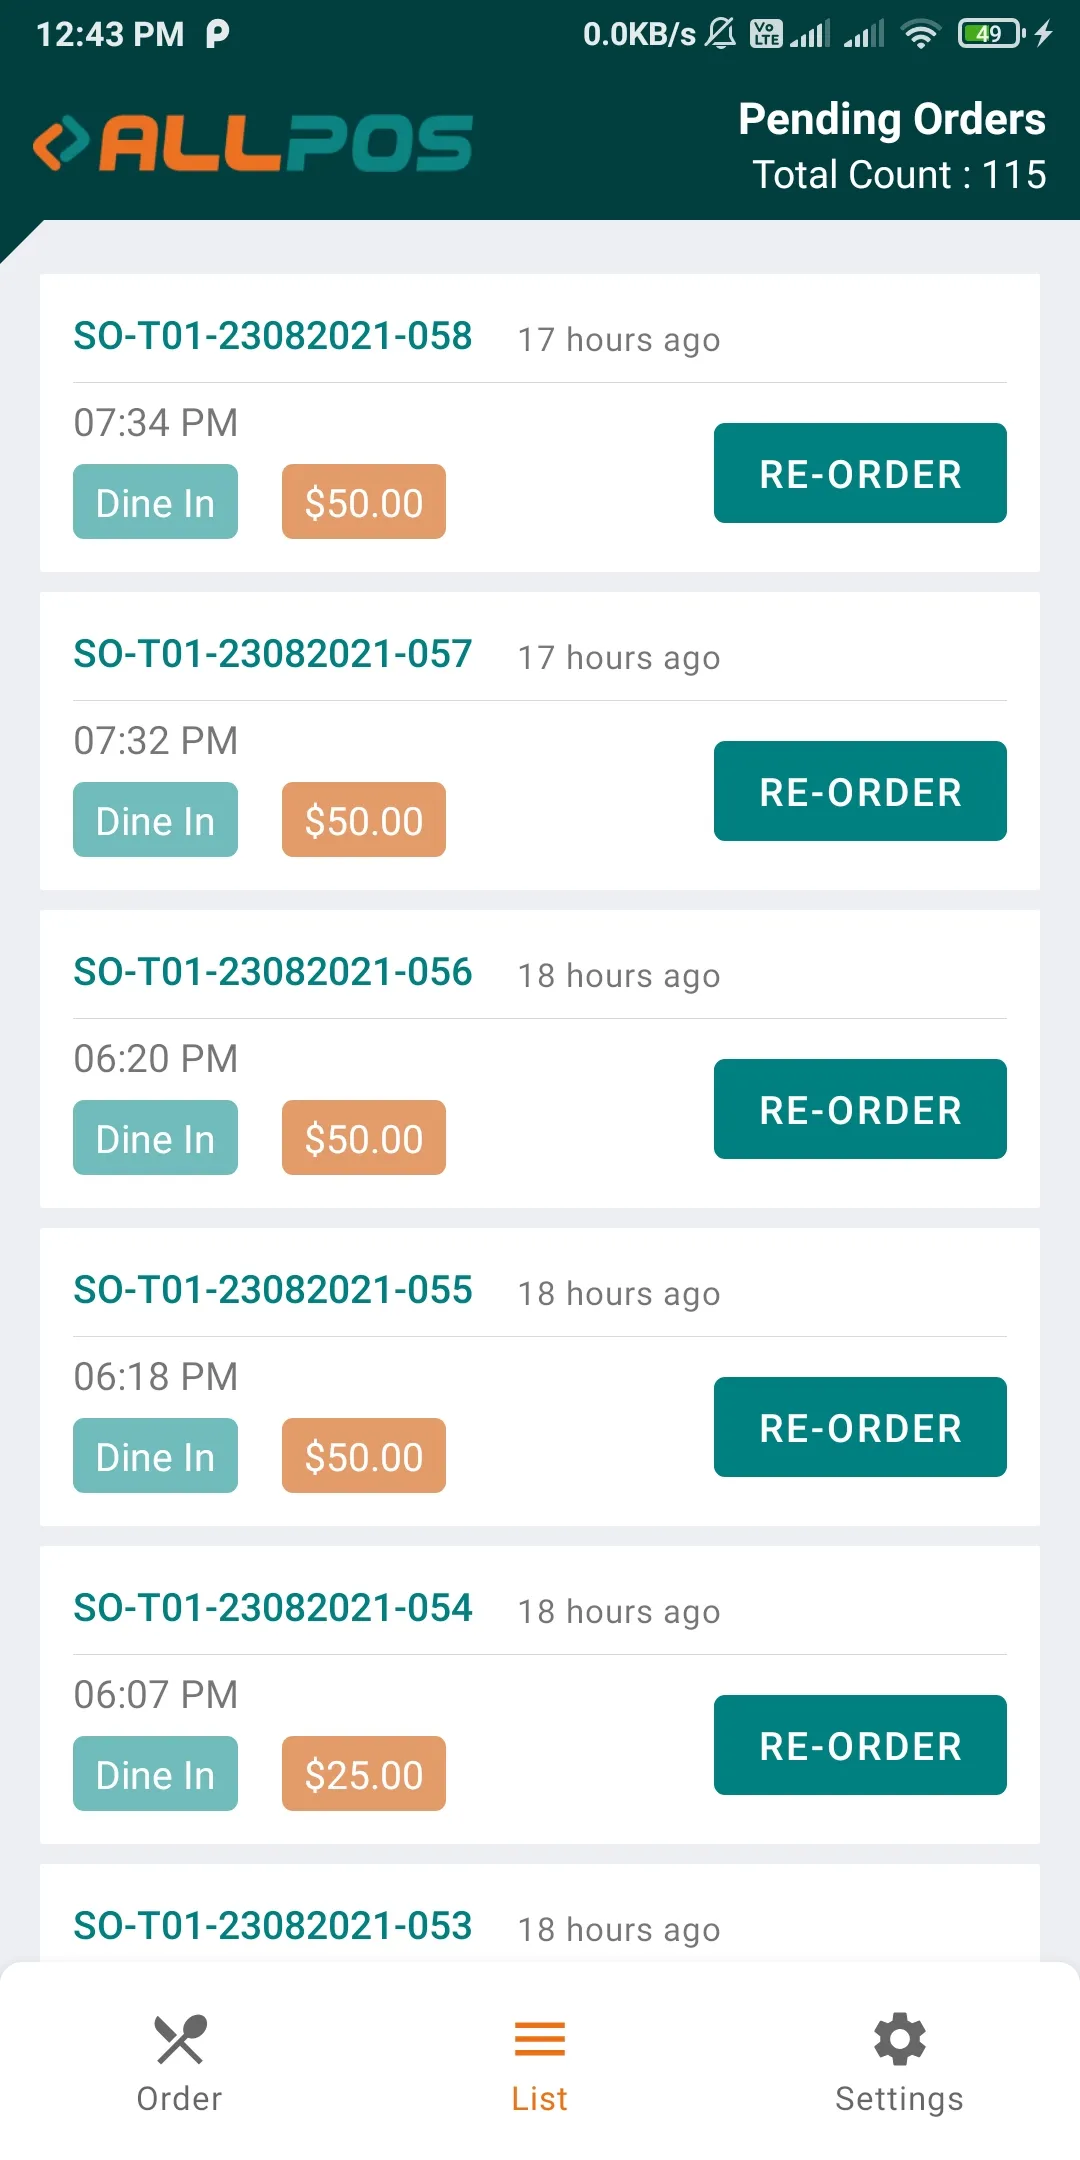This screenshot has height=2160, width=1080.
Task: Open the Settings gear icon
Action: 899,2039
